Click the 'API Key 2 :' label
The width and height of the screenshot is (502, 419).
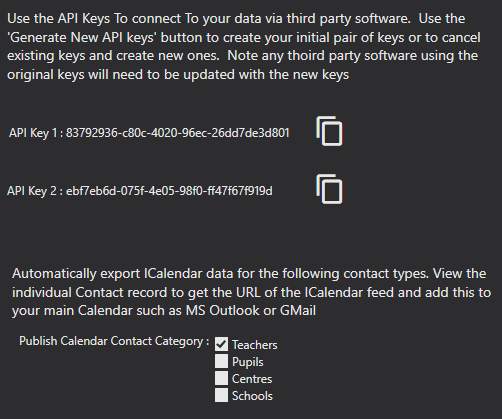[35, 191]
